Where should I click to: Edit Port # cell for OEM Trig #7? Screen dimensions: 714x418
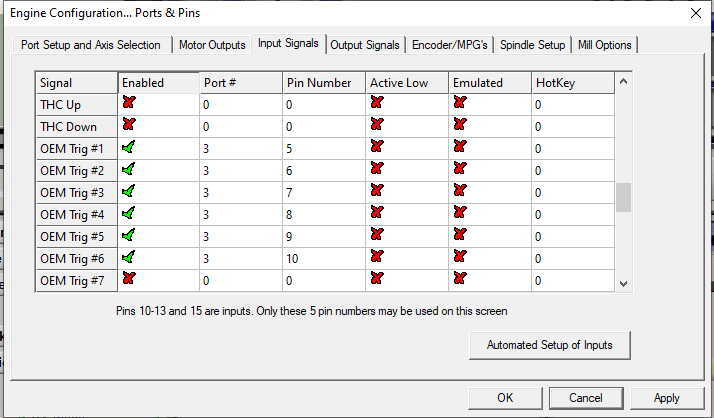pos(241,280)
